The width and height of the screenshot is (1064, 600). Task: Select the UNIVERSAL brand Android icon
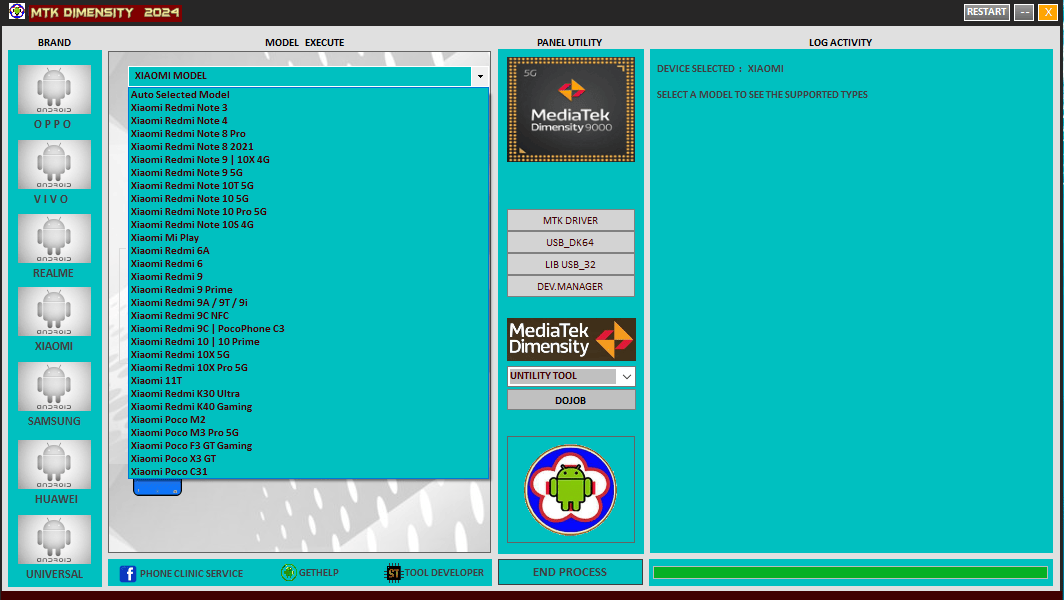pyautogui.click(x=54, y=539)
